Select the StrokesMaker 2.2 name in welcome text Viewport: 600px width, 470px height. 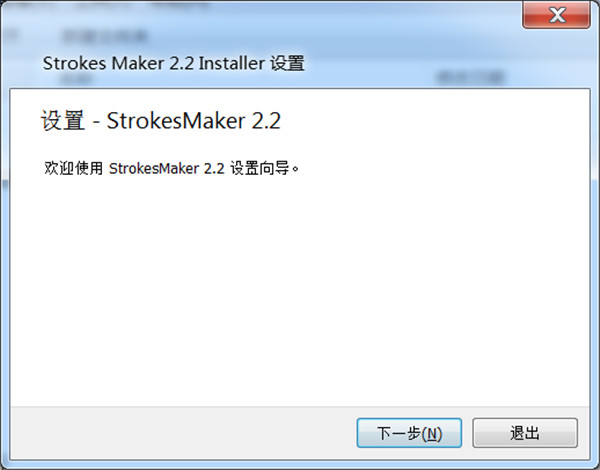pyautogui.click(x=166, y=168)
